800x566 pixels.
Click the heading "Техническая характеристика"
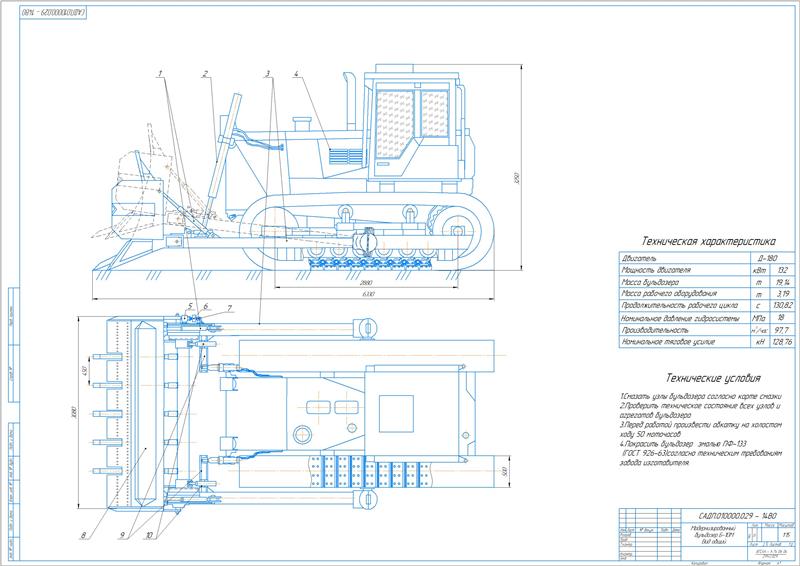708,241
